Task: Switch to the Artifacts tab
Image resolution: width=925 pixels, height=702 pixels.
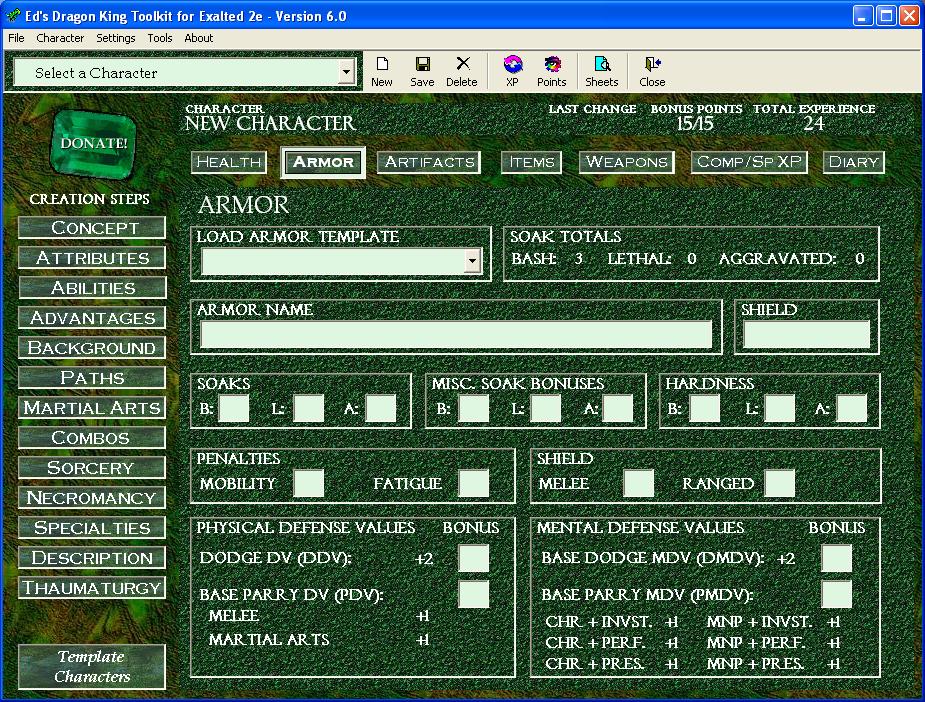Action: [x=429, y=162]
